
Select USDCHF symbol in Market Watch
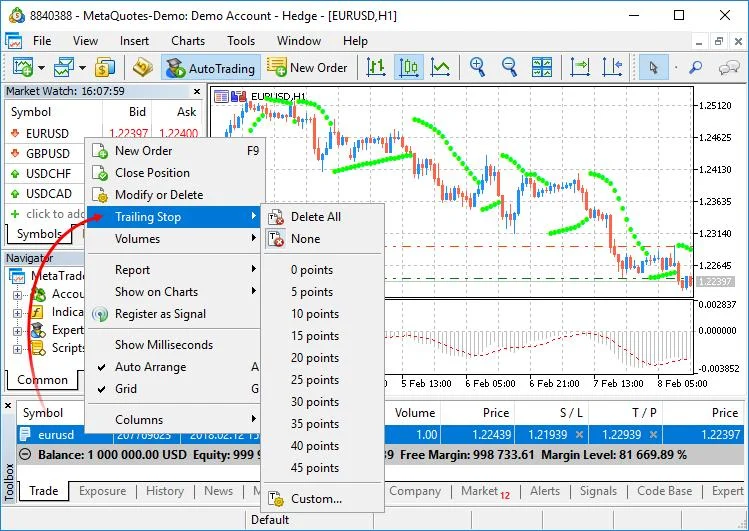point(48,174)
